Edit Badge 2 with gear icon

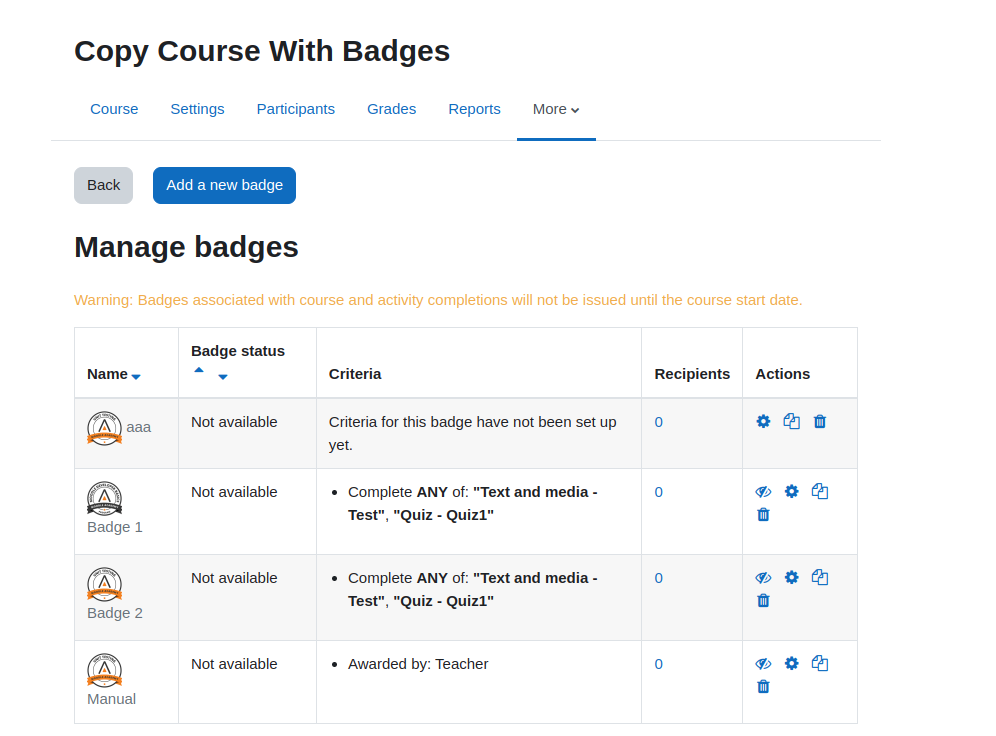[x=791, y=577]
